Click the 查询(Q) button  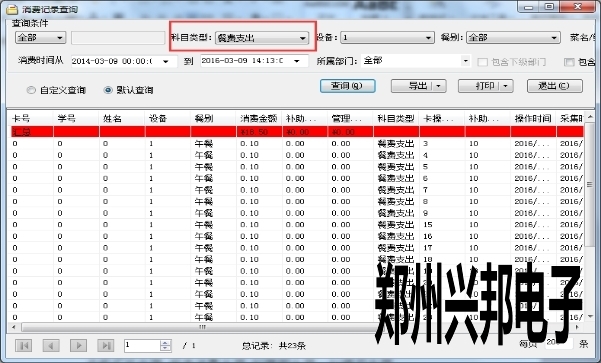pos(347,86)
